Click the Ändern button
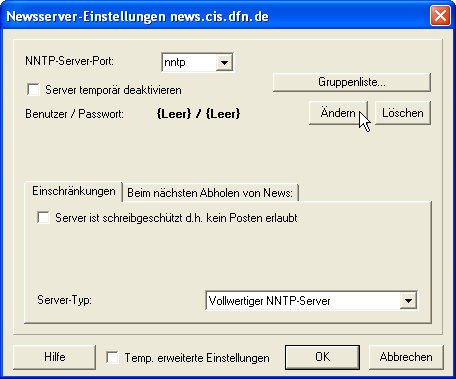456x379 pixels. [x=338, y=113]
